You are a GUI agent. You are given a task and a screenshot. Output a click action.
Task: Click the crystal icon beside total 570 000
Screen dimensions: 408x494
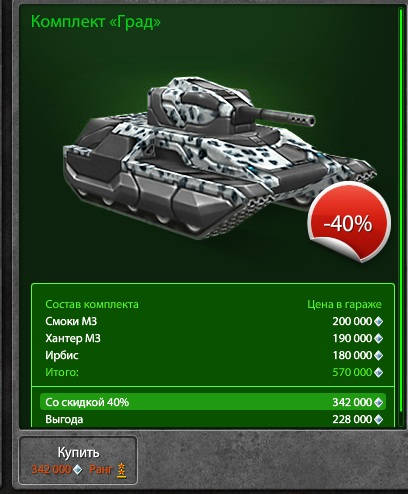pyautogui.click(x=378, y=373)
